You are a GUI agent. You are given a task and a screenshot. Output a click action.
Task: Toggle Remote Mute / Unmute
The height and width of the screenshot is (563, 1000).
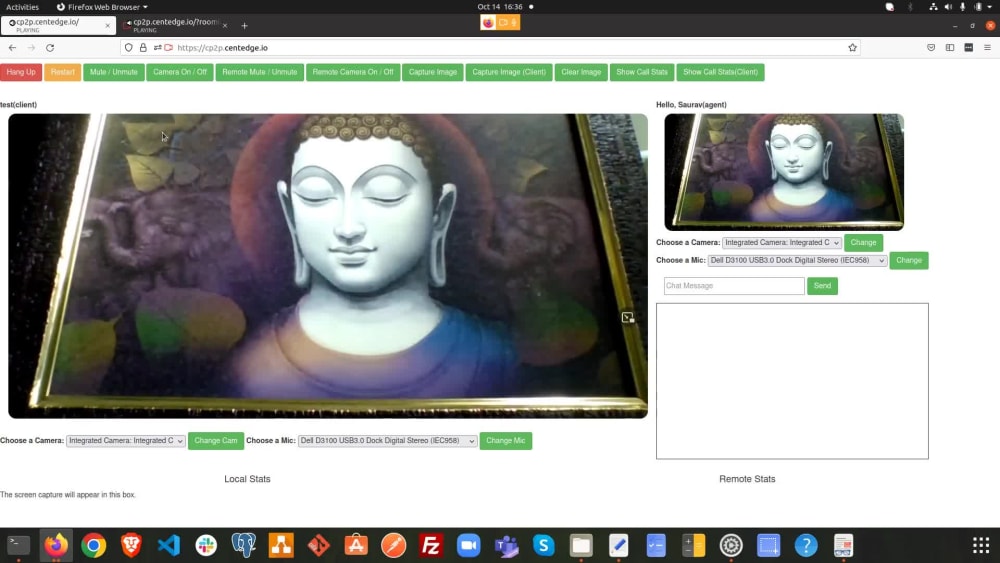pyautogui.click(x=260, y=72)
